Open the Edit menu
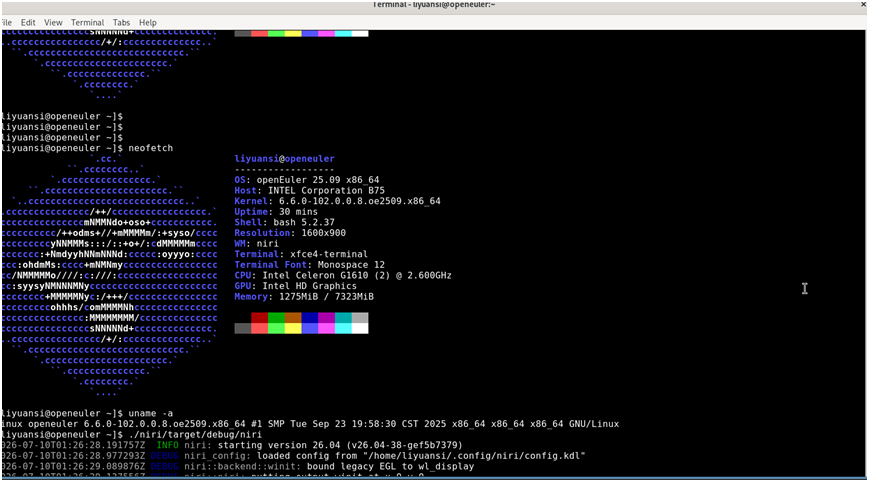 [28, 23]
